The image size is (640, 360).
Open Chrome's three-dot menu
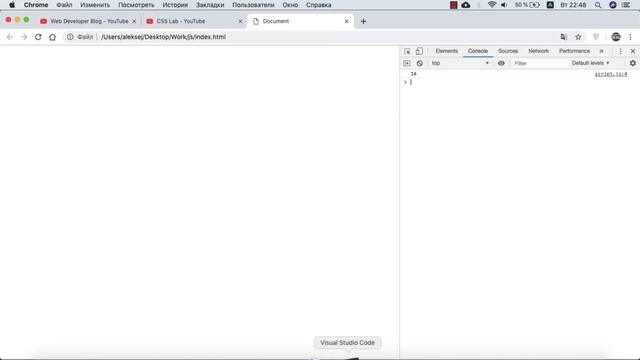click(x=630, y=37)
